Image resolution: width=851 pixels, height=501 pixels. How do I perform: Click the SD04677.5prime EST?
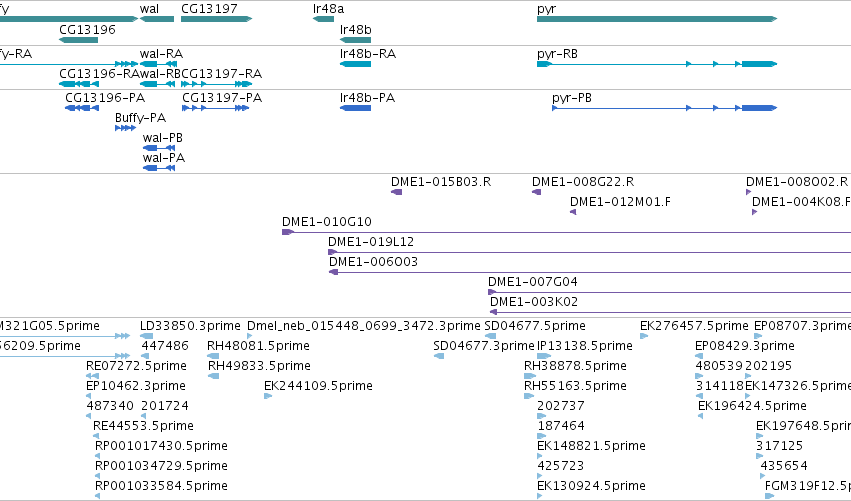(x=490, y=336)
